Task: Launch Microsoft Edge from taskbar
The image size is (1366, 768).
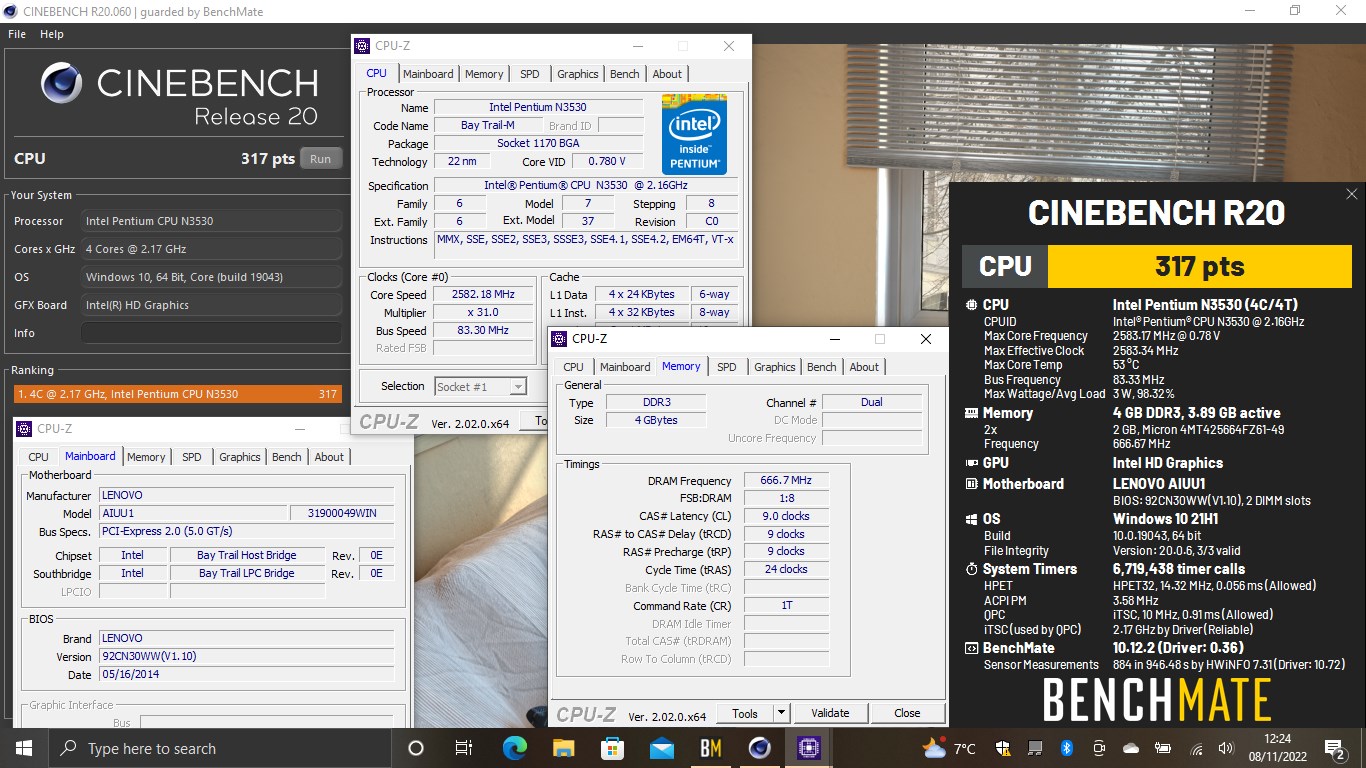Action: coord(514,748)
